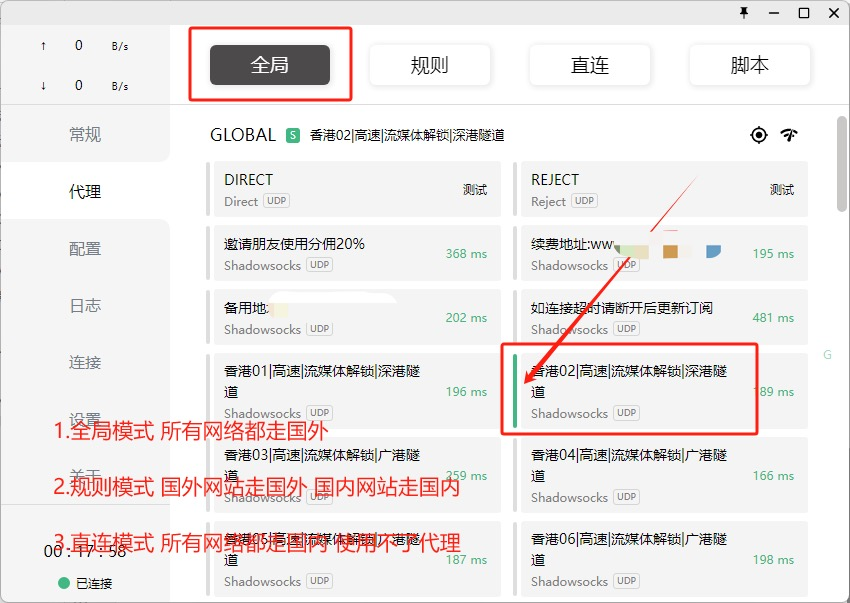The width and height of the screenshot is (850, 603).
Task: Switch to 直连 direct mode
Action: click(590, 65)
